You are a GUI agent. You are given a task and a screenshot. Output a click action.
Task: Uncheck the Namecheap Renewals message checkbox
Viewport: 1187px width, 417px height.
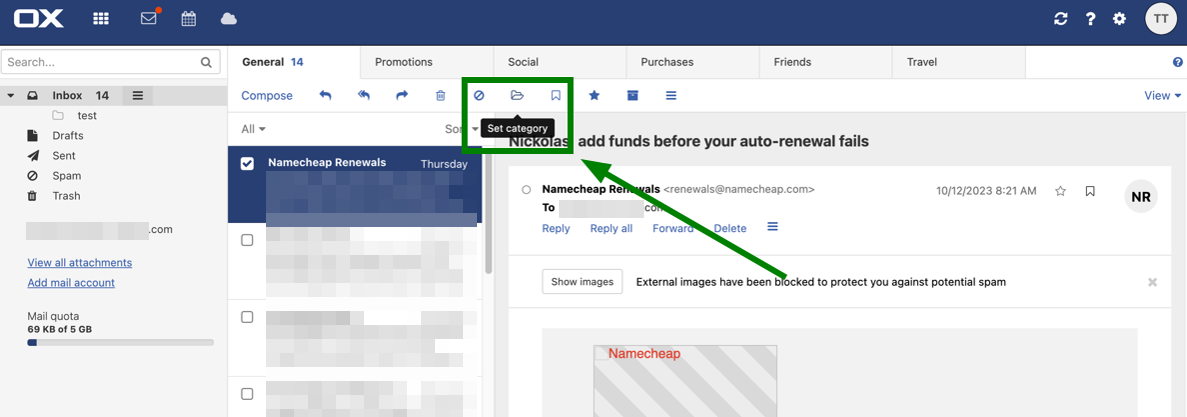tap(247, 163)
